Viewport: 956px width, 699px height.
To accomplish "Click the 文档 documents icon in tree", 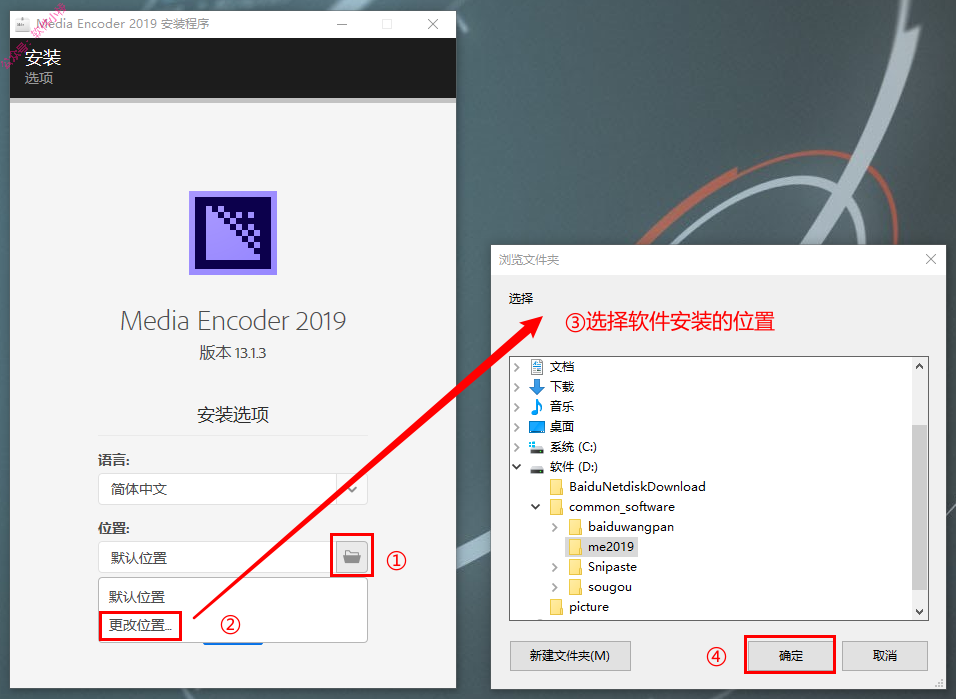I will coord(537,367).
